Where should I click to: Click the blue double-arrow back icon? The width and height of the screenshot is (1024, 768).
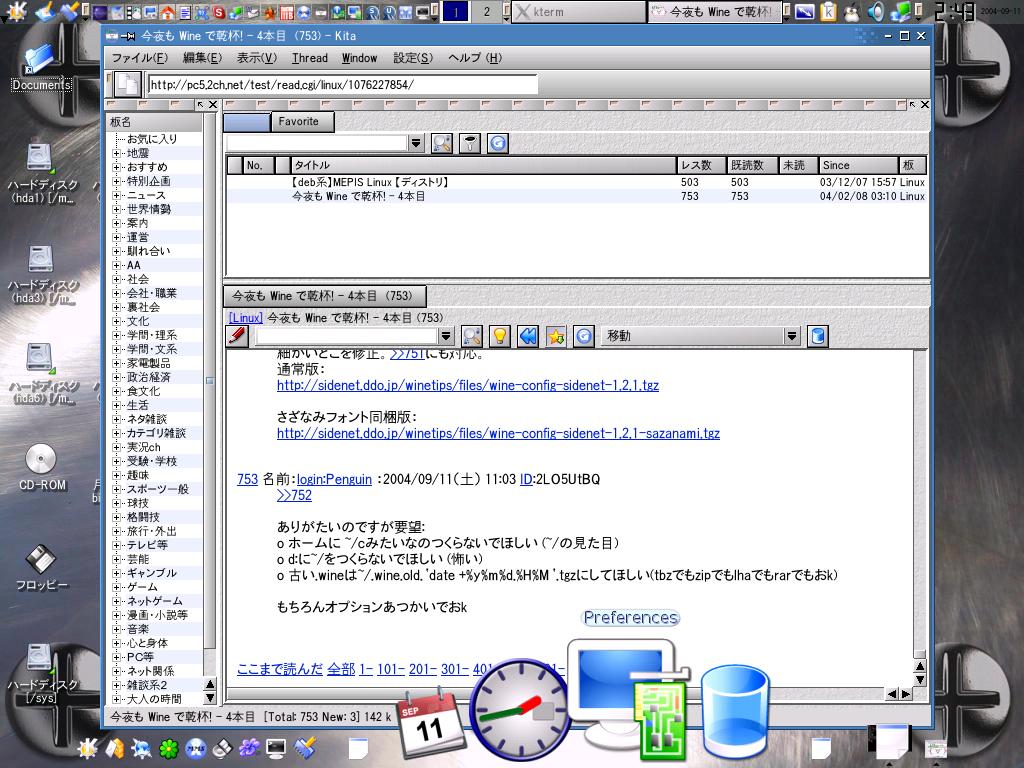tap(528, 336)
